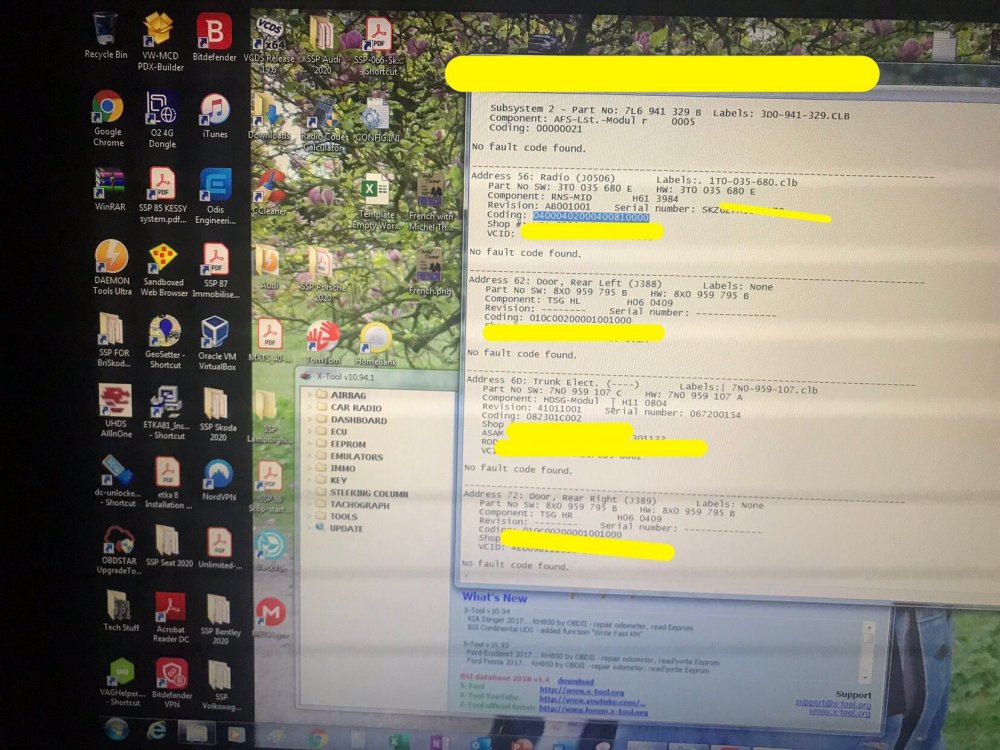Click support@x-tool.org email link
Viewport: 1000px width, 750px height.
click(832, 703)
